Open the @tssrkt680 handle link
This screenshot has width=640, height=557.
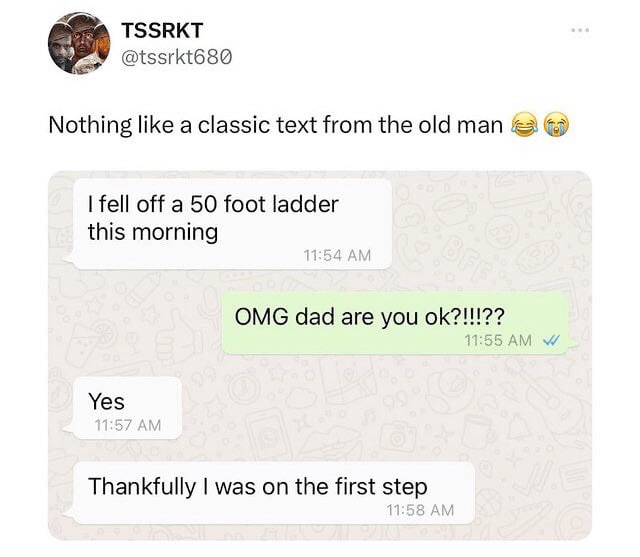tap(177, 57)
